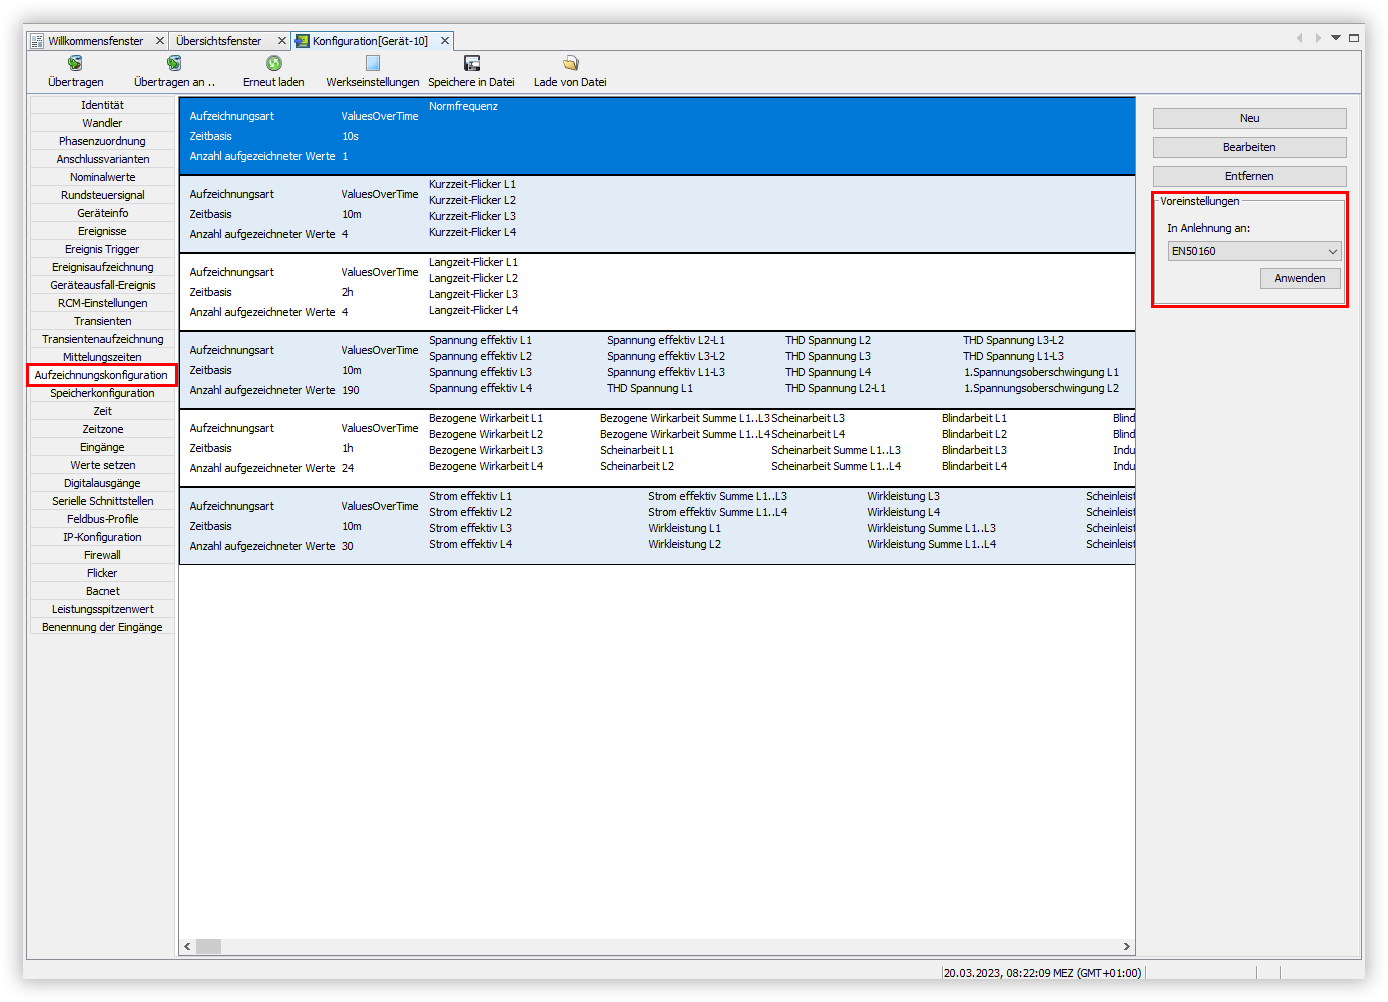Restore defaults via Werkseinstellungen icon
Screen dimensions: 1388x1002
click(372, 64)
